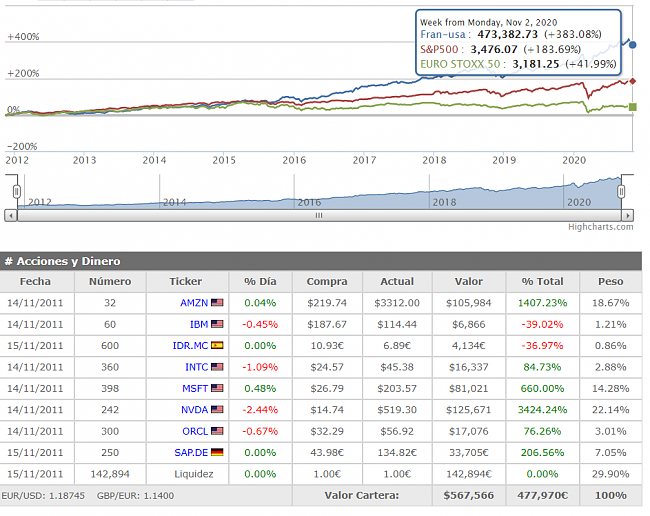650x516 pixels.
Task: Click the German flag icon beside SAP.DE
Action: pyautogui.click(x=217, y=452)
